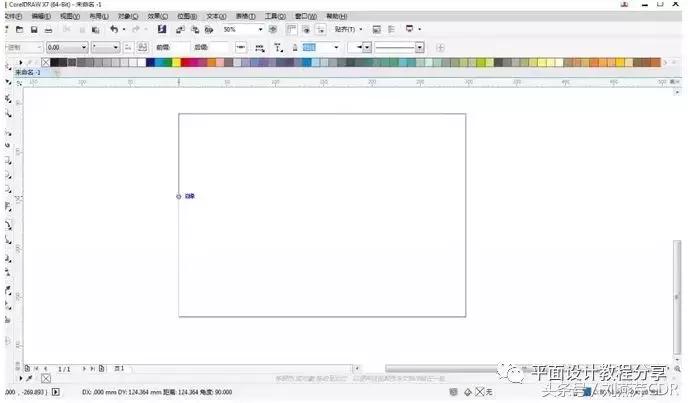
Task: Click the Redo arrow icon
Action: [136, 29]
